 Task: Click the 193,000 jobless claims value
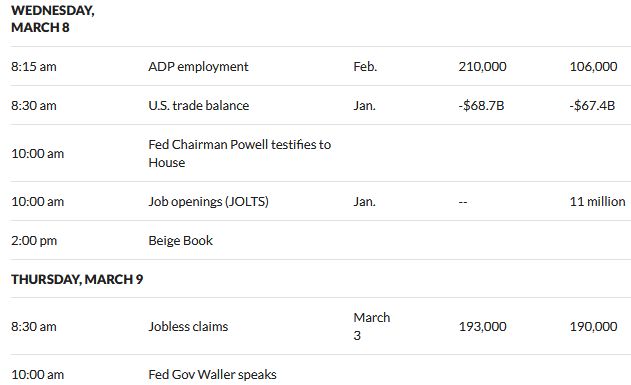483,326
